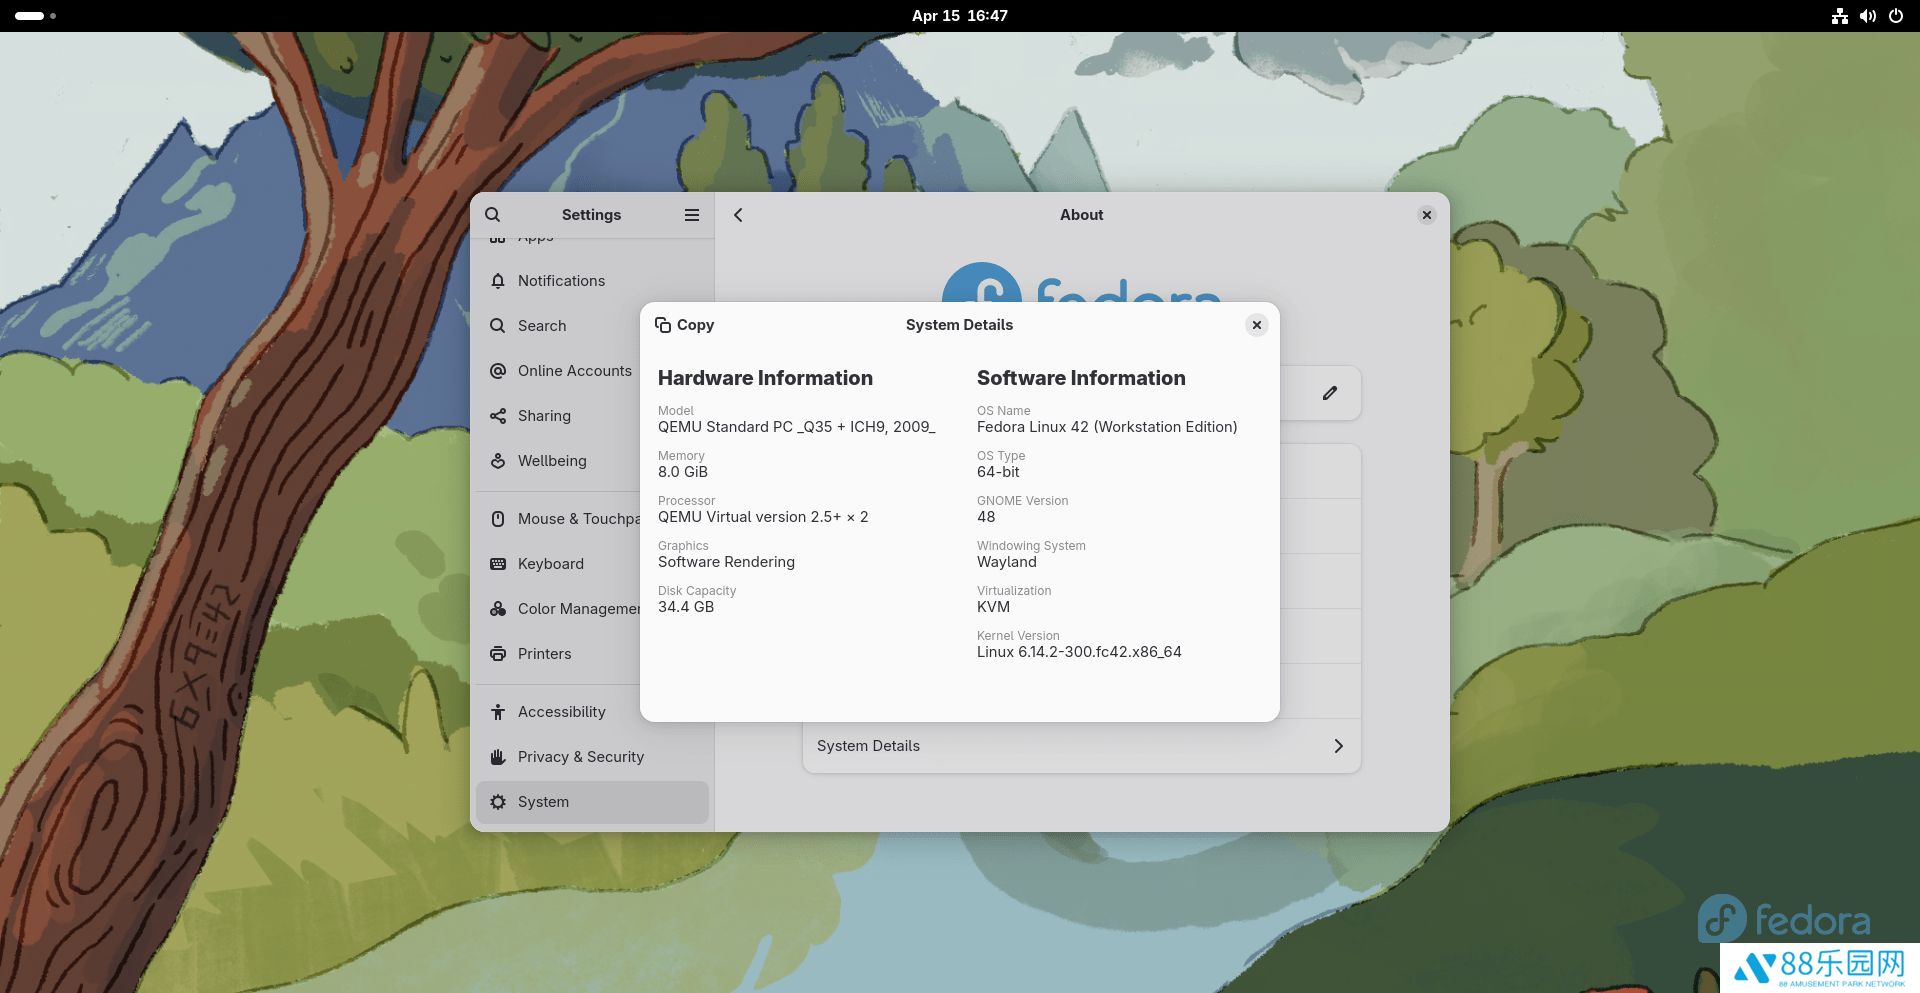Click the Keyboard icon in sidebar
Screen dimensions: 1920x993
498,564
